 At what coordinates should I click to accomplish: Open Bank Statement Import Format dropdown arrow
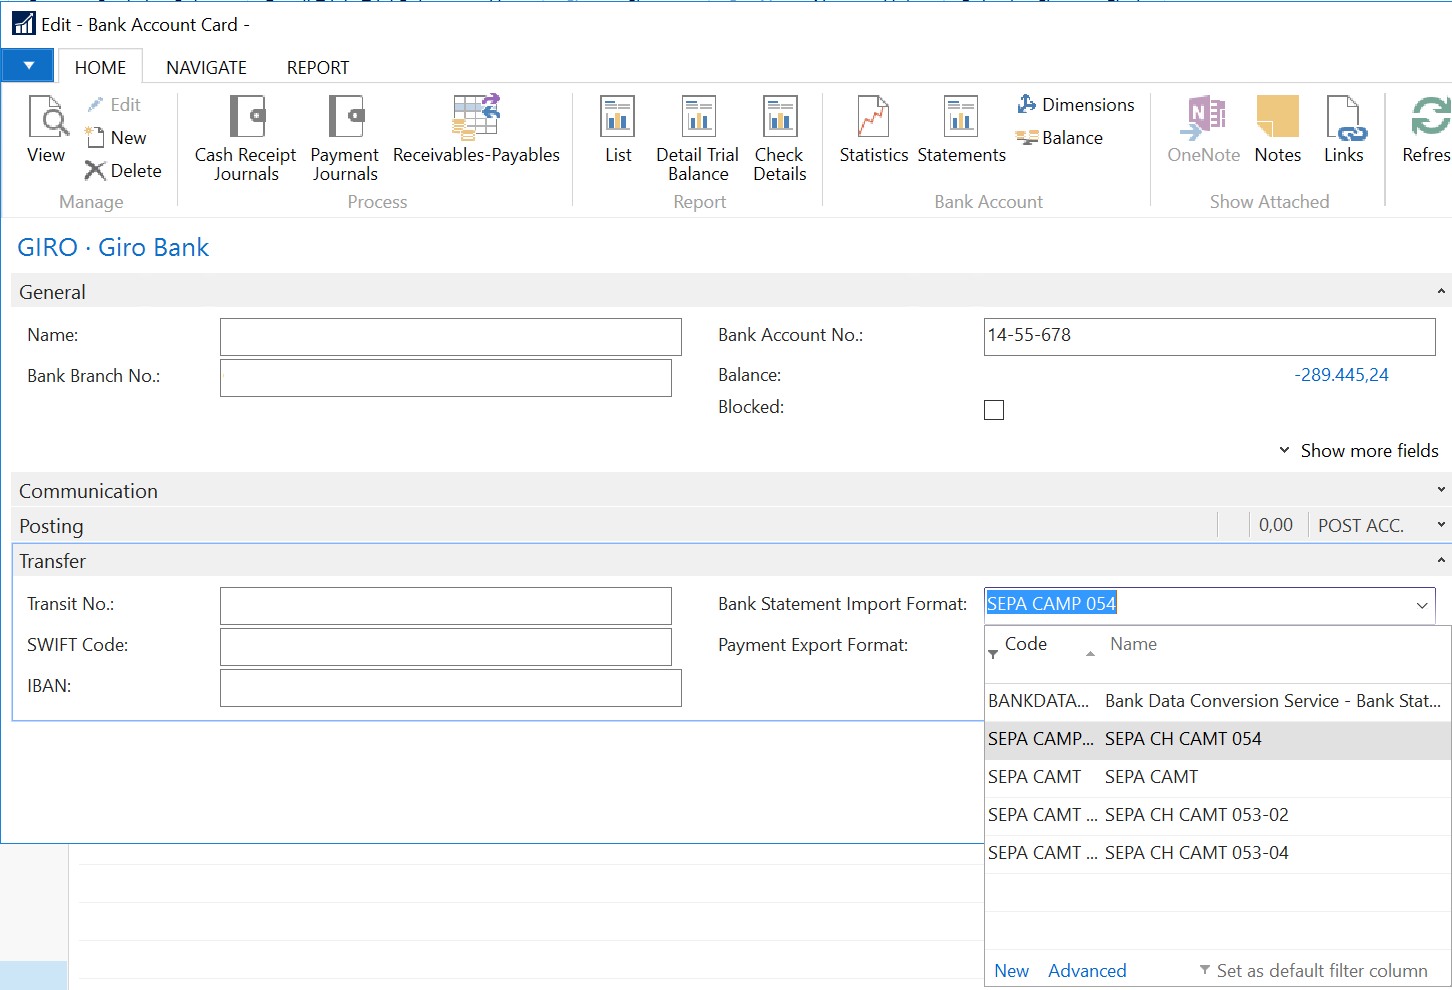1422,606
